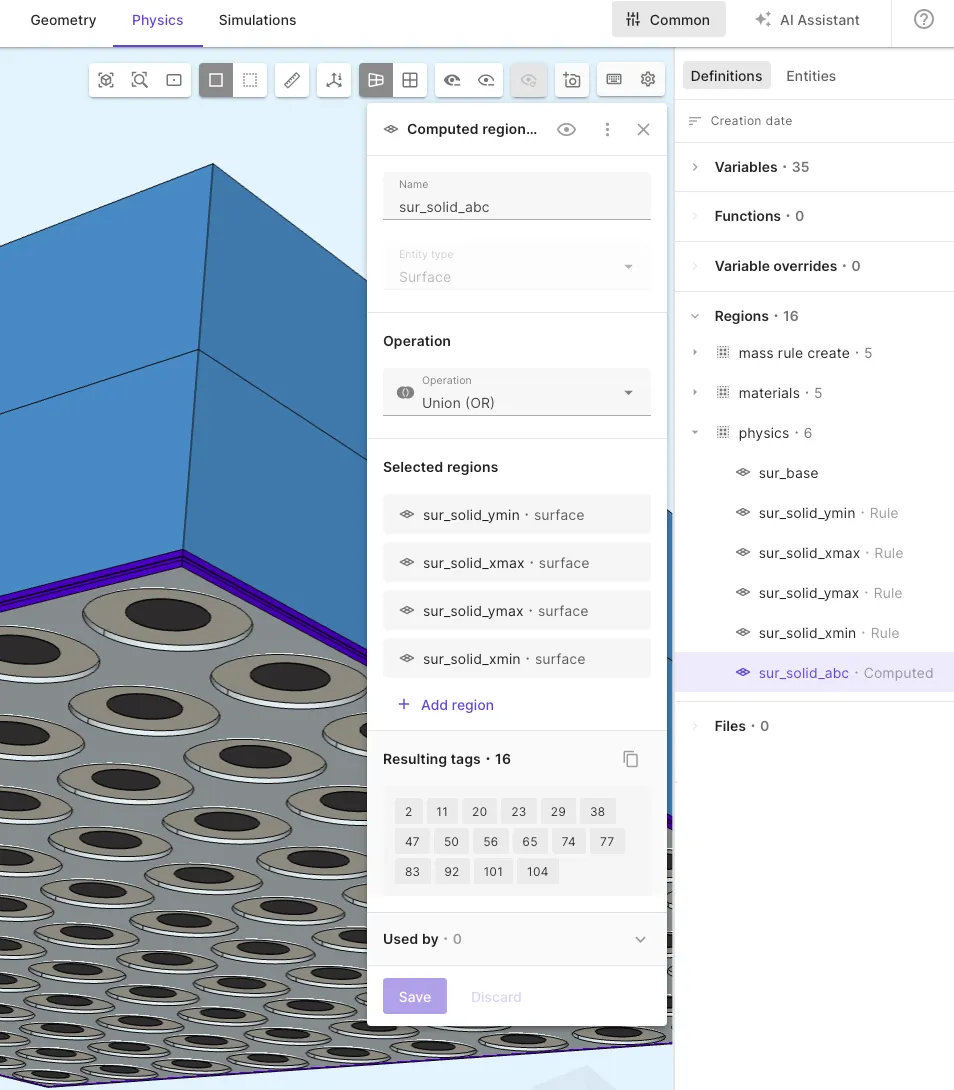
Task: Click the Discard button
Action: (496, 996)
